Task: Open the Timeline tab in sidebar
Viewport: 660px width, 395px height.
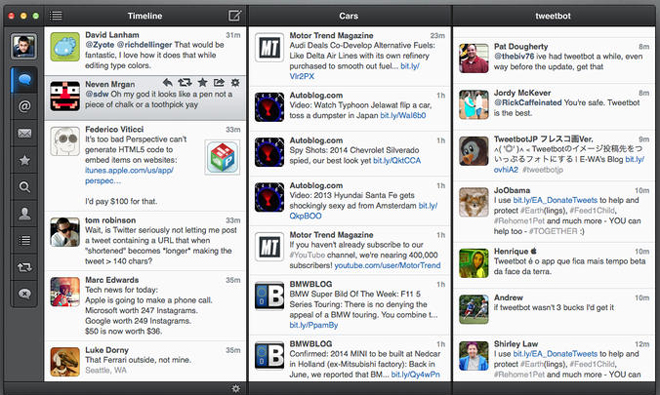Action: 24,79
